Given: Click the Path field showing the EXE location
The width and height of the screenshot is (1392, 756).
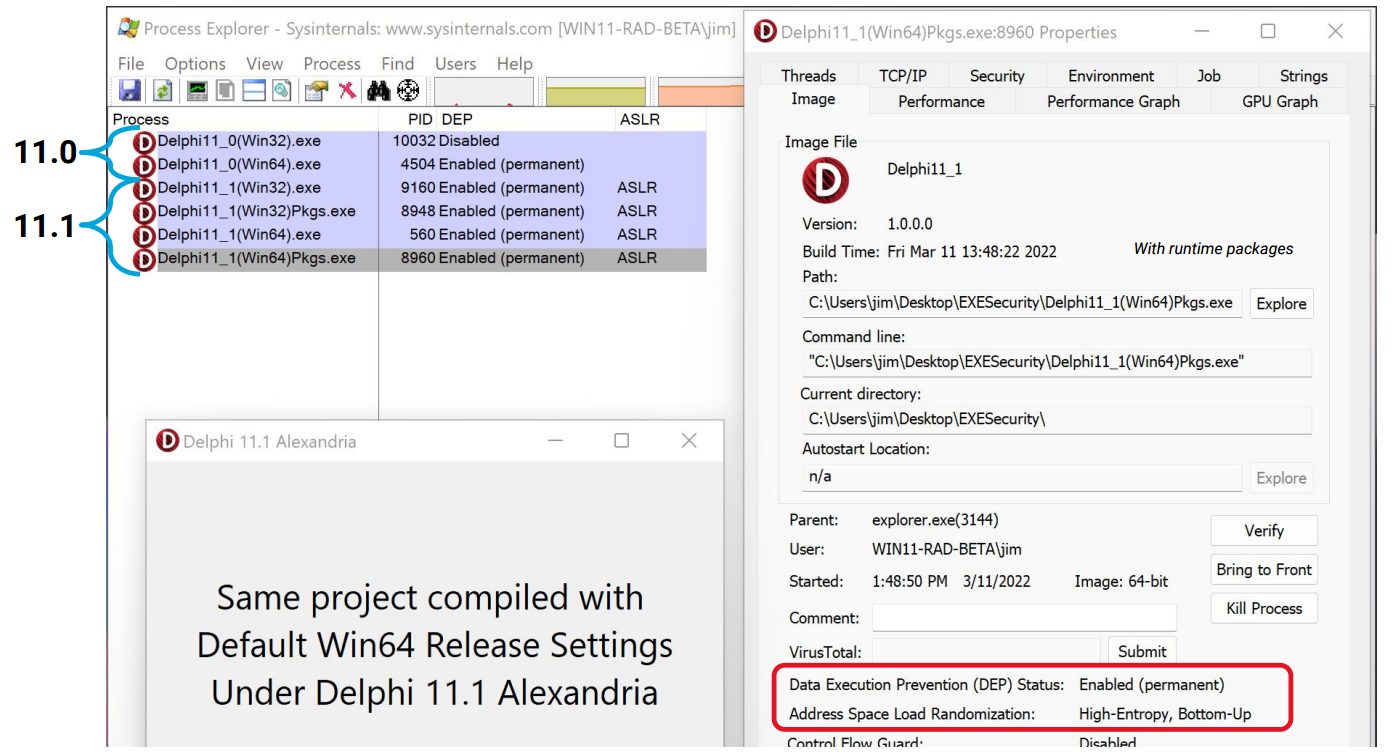Looking at the screenshot, I should pos(1022,303).
